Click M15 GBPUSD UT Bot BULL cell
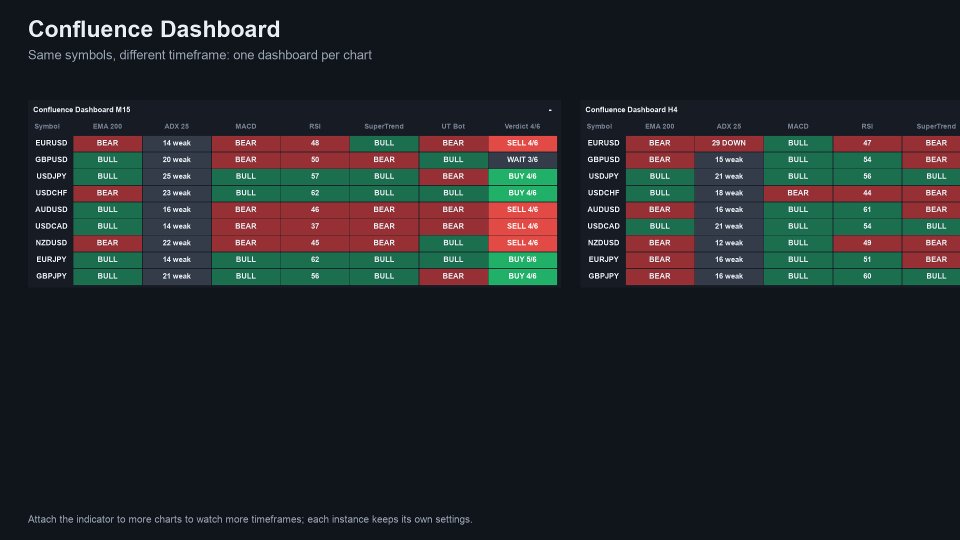The height and width of the screenshot is (540, 960). click(453, 159)
